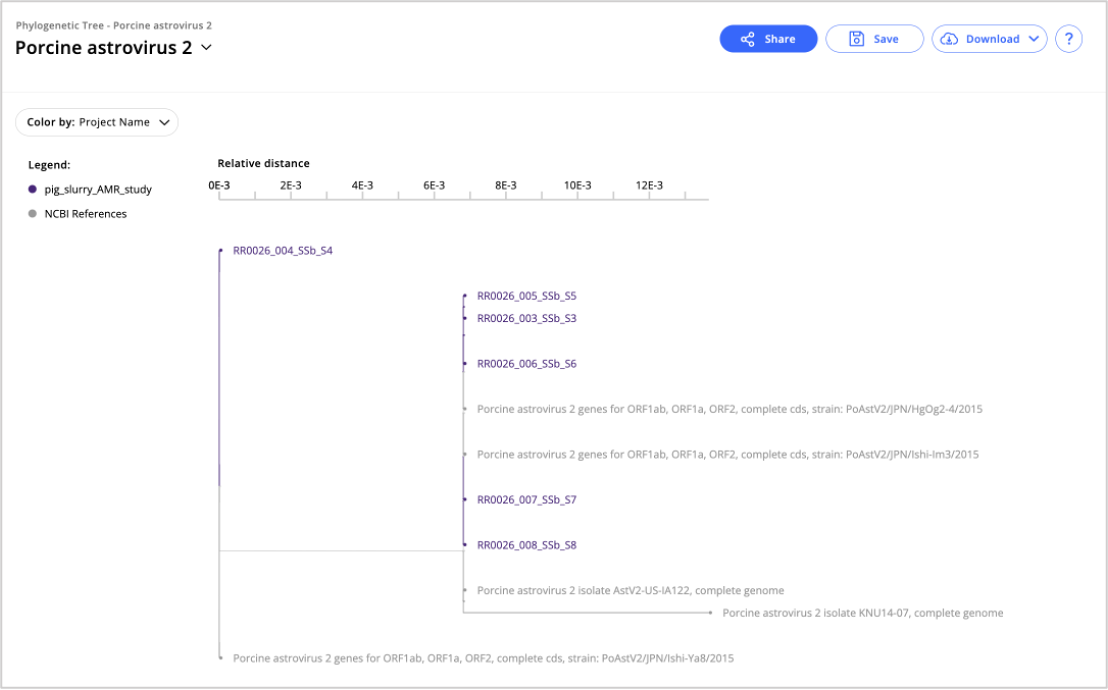1108x690 pixels.
Task: Open help via the question mark icon
Action: pyautogui.click(x=1068, y=39)
